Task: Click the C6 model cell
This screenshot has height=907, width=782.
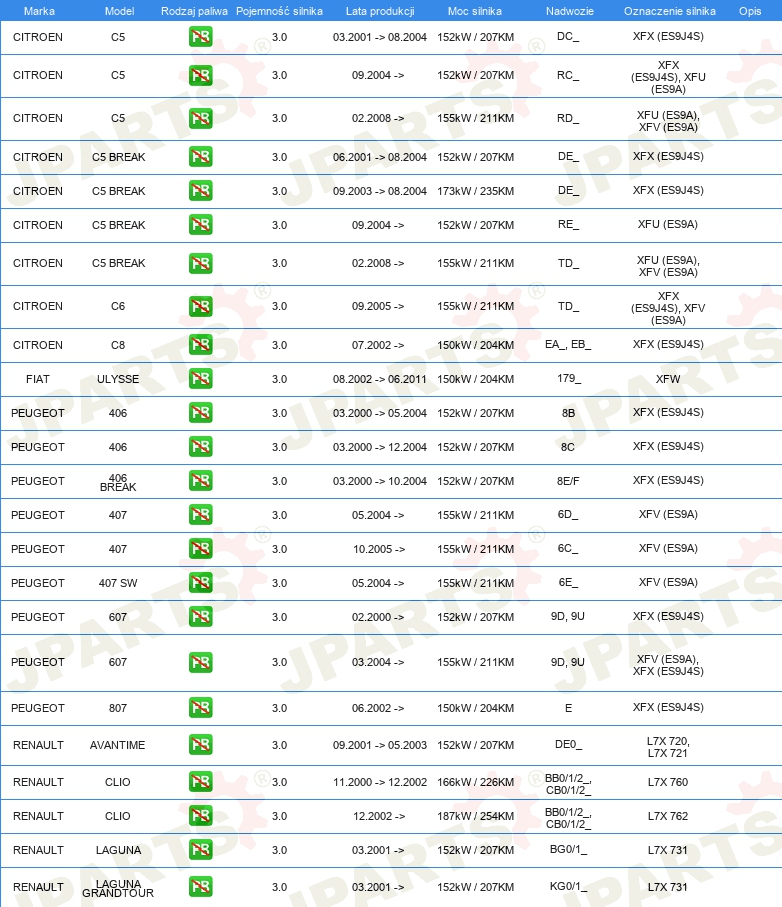Action: click(x=118, y=306)
